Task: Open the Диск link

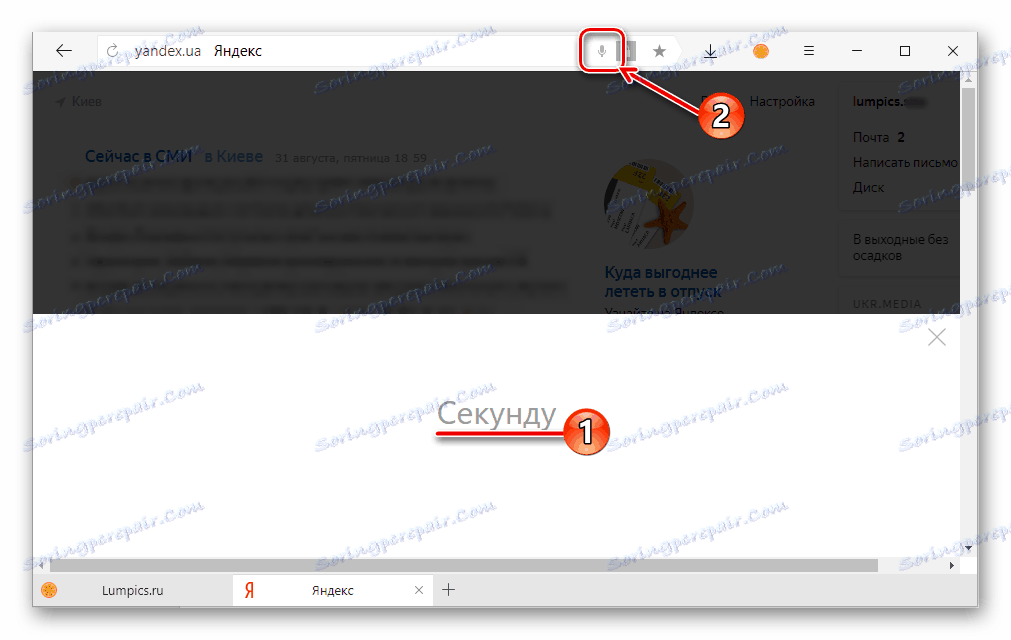Action: click(x=868, y=188)
